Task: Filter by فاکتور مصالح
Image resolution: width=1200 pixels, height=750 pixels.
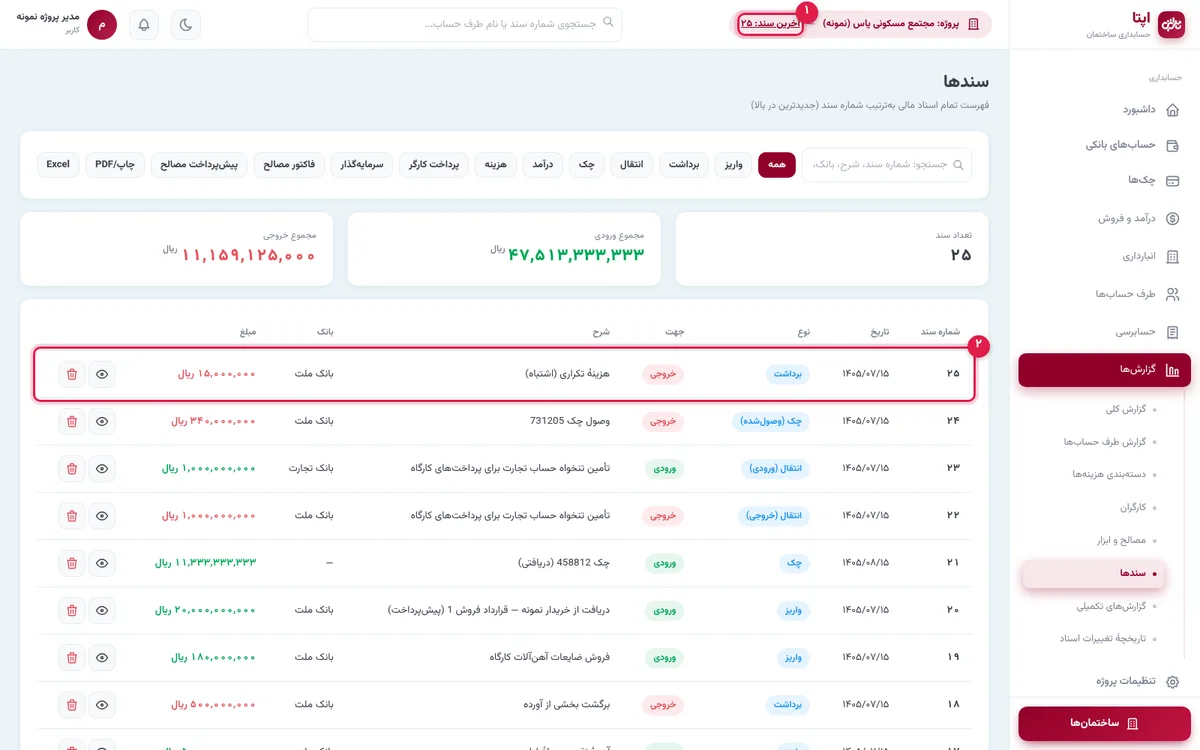Action: click(x=290, y=165)
